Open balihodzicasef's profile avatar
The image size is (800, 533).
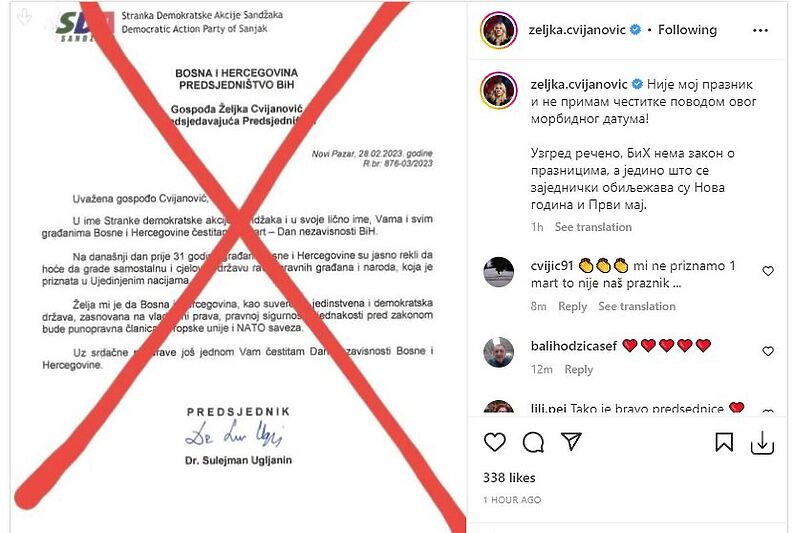tap(498, 352)
